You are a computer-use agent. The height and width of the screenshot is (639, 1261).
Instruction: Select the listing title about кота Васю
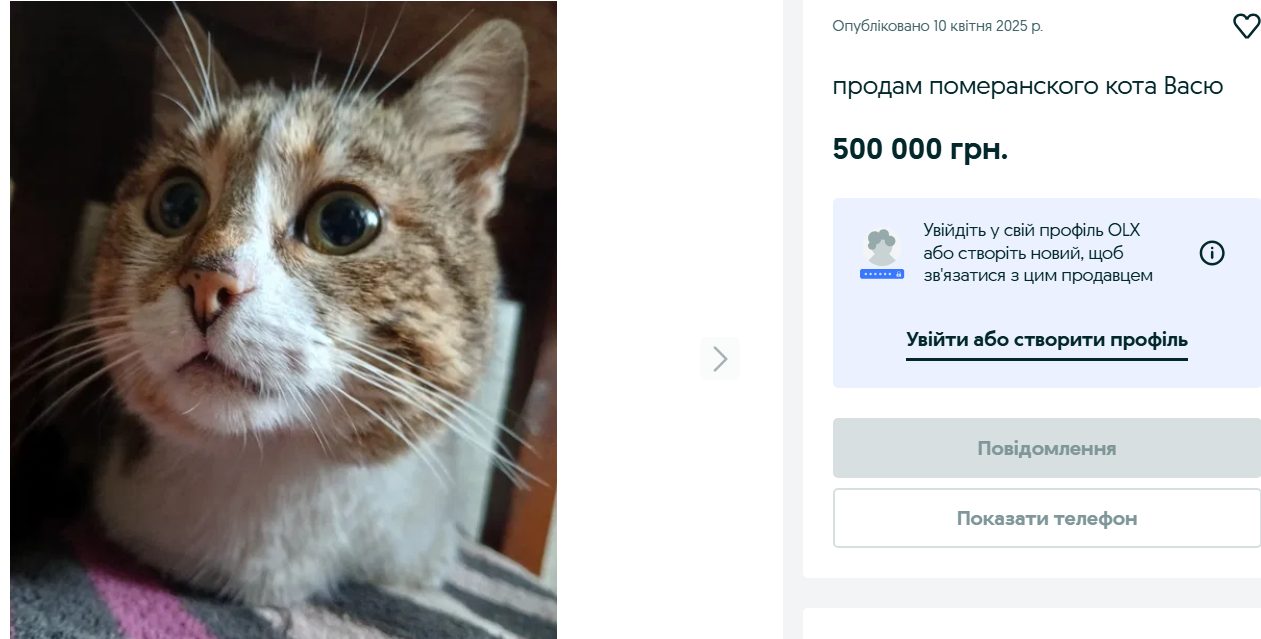[x=1028, y=86]
